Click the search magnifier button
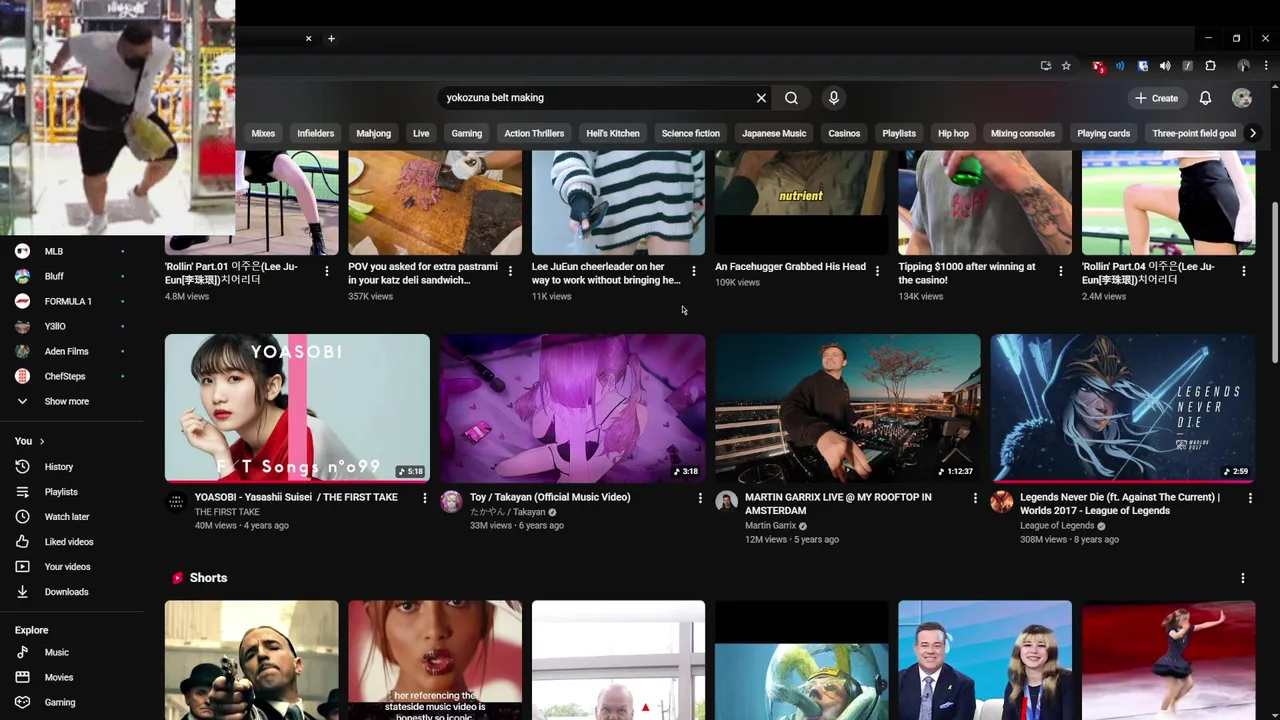Image resolution: width=1280 pixels, height=720 pixels. (x=791, y=98)
